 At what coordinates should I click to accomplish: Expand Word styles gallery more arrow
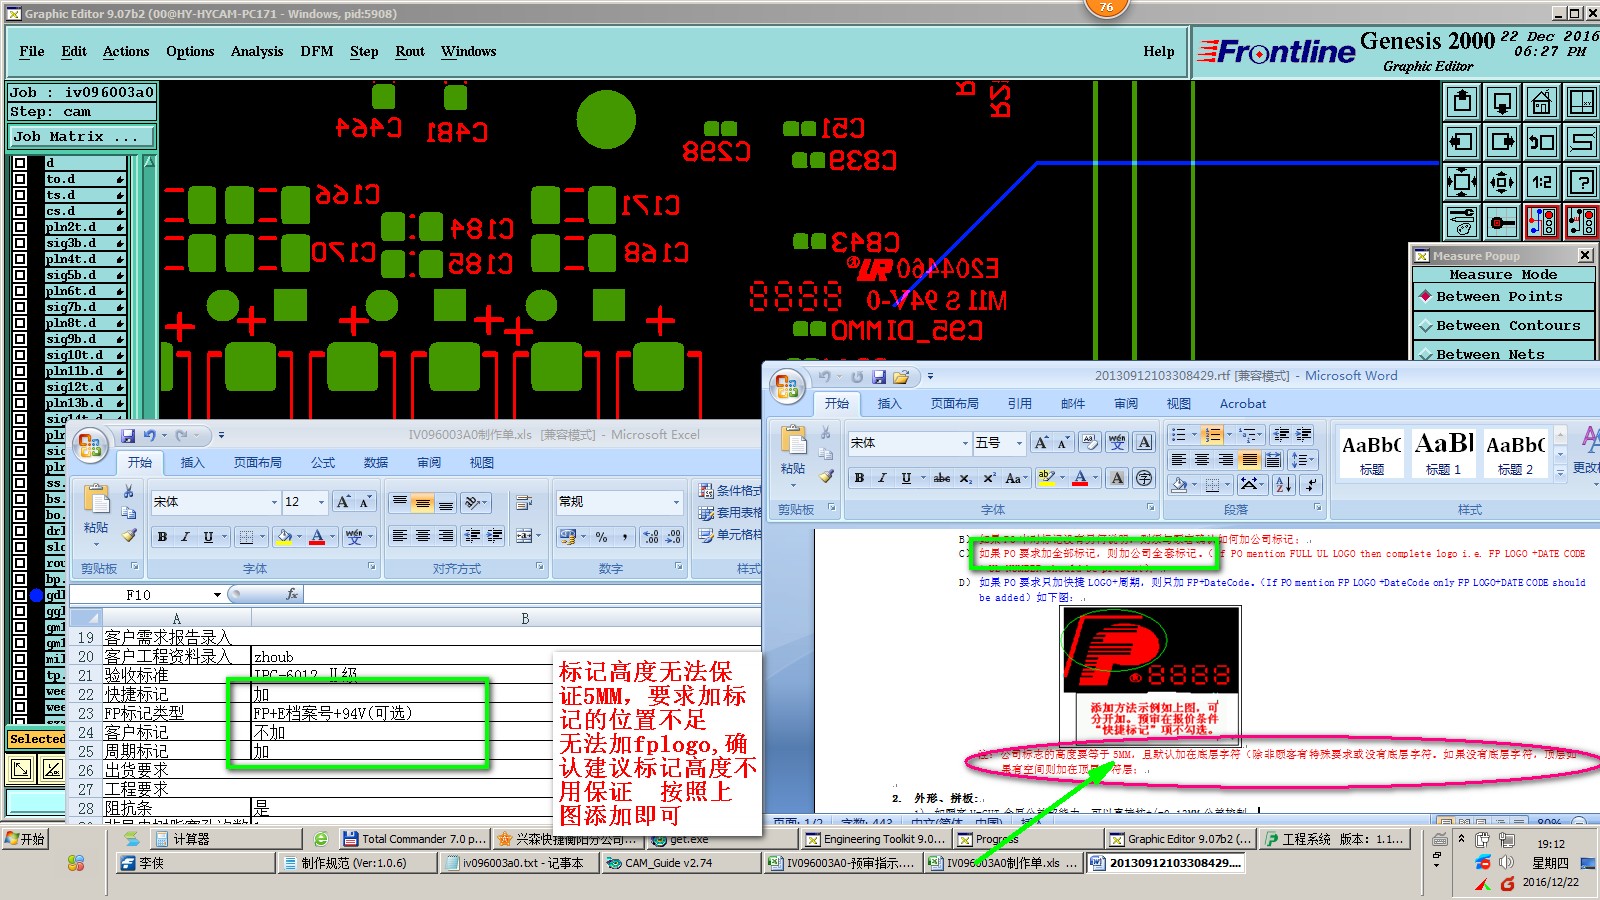tap(1560, 473)
